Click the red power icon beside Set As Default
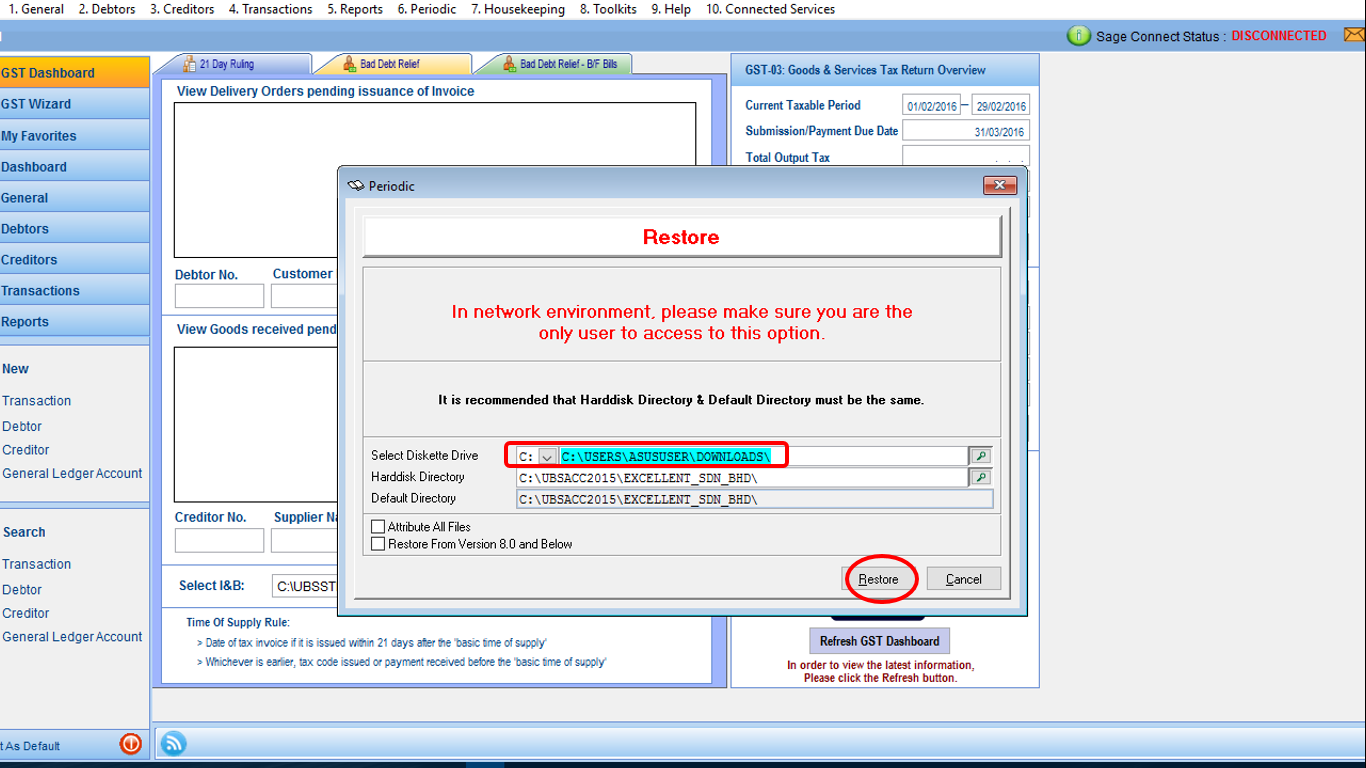 (130, 744)
